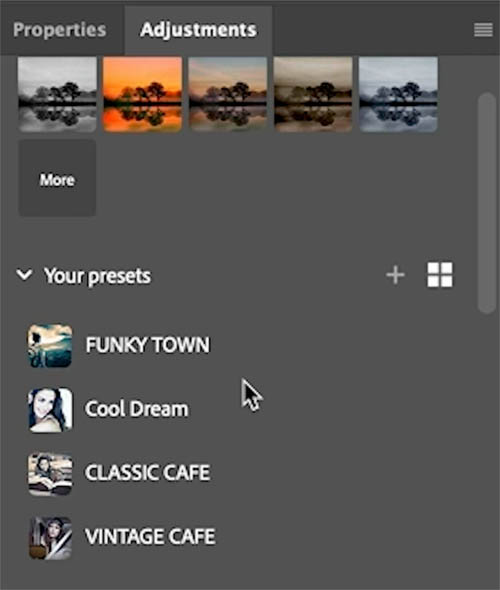Click the VINTAGE CAFE preset thumbnail icon
Viewport: 500px width, 590px height.
click(x=50, y=538)
